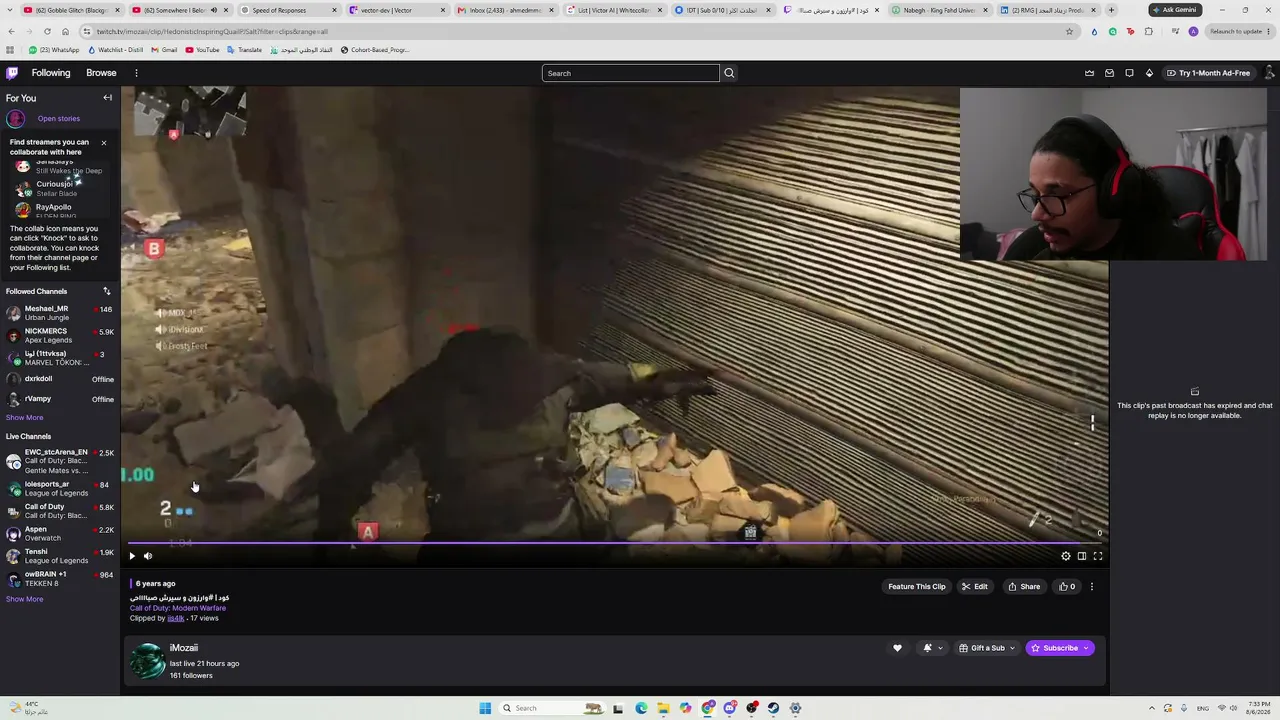Open the Prime loot crown icon
This screenshot has height=720, width=1280.
1089,73
